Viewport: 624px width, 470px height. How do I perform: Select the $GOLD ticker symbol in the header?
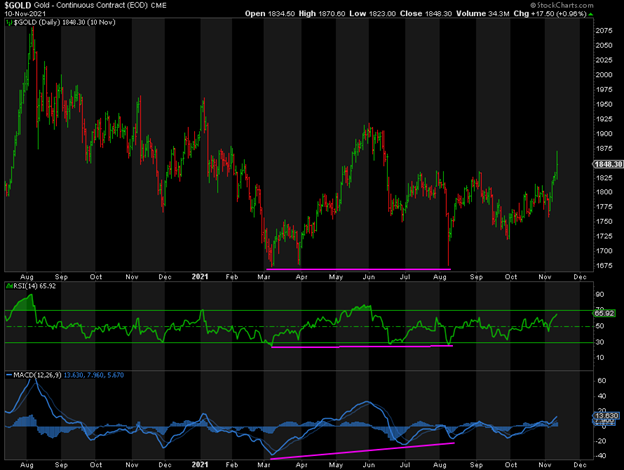[x=18, y=5]
